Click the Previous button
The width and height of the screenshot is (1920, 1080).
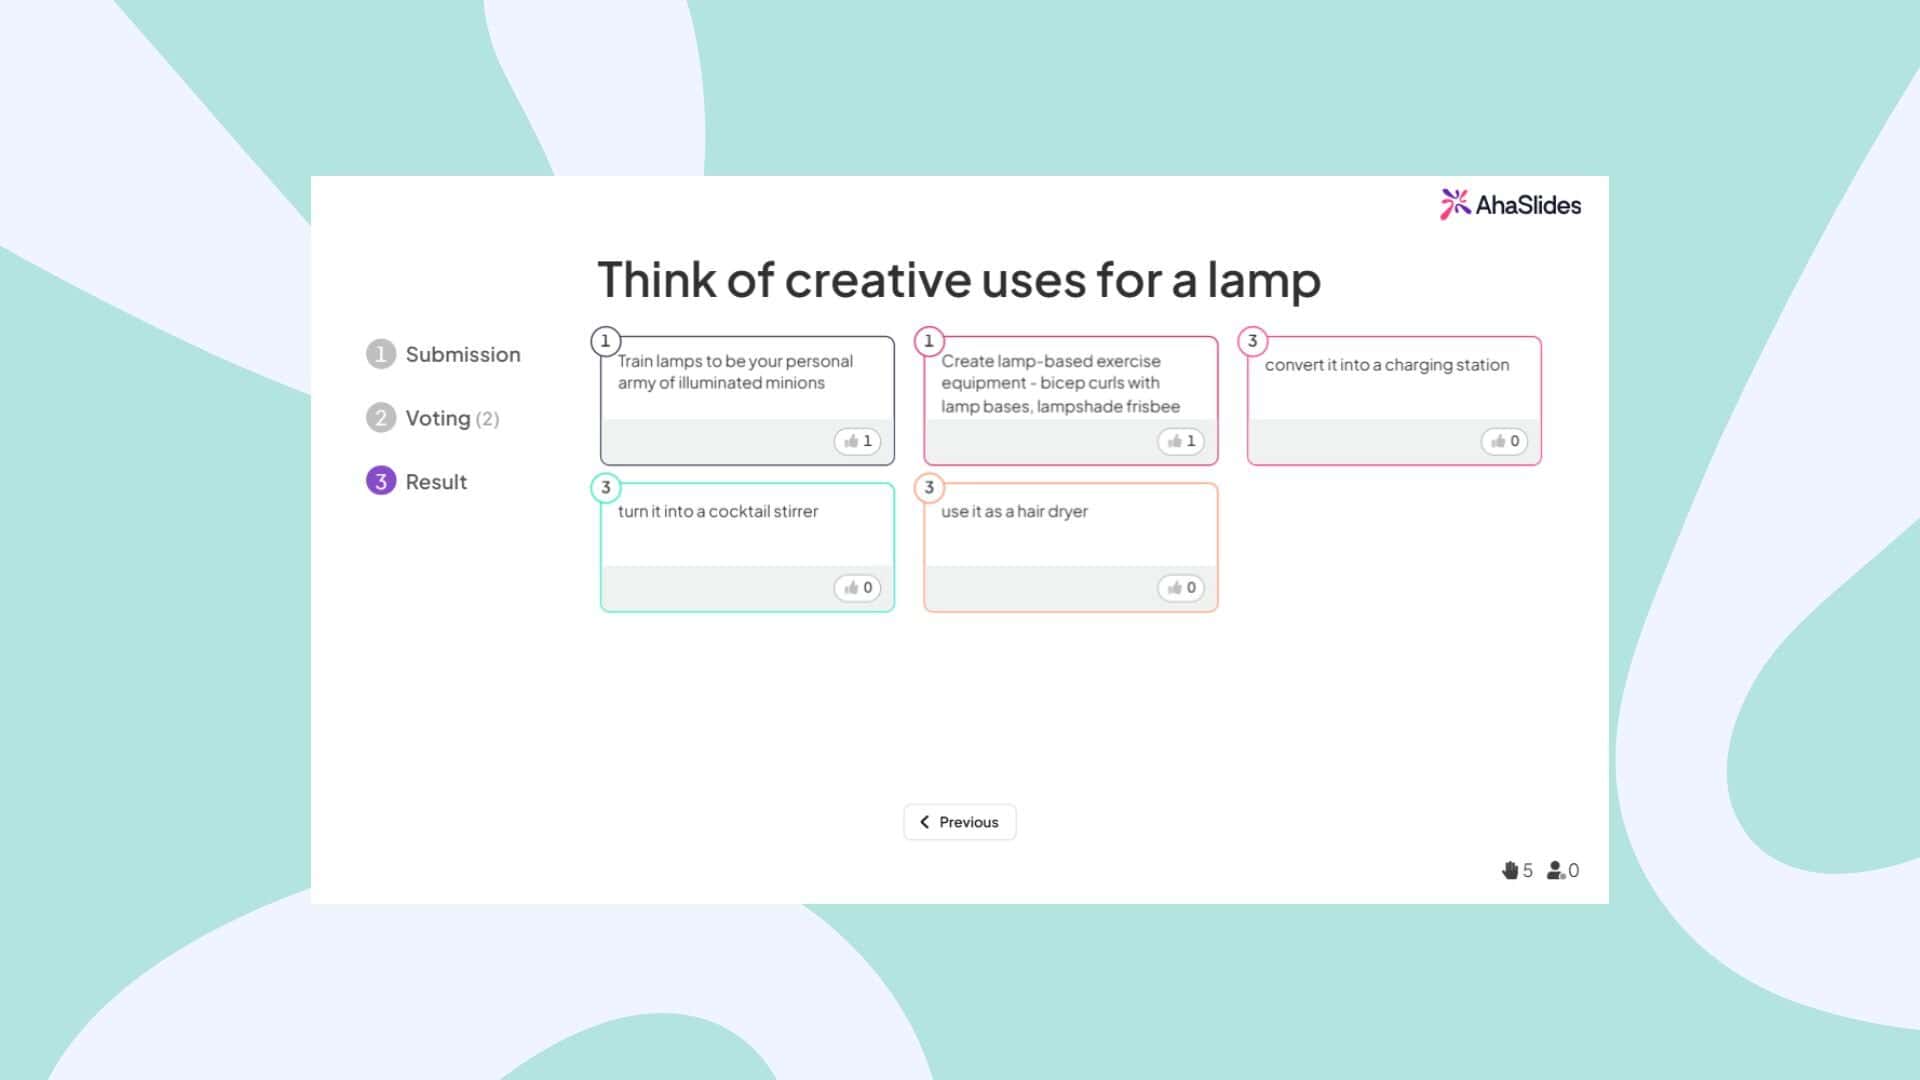click(959, 821)
